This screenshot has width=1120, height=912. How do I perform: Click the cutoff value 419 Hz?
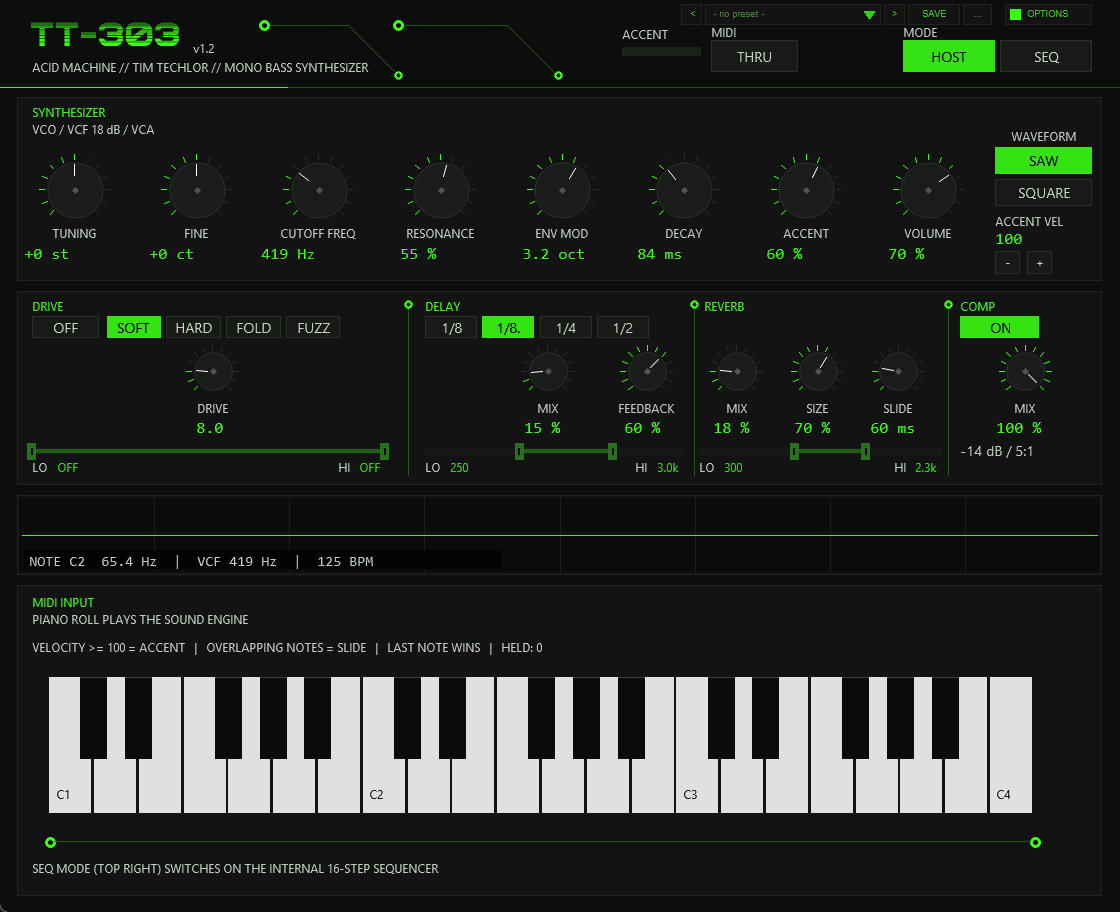click(288, 254)
